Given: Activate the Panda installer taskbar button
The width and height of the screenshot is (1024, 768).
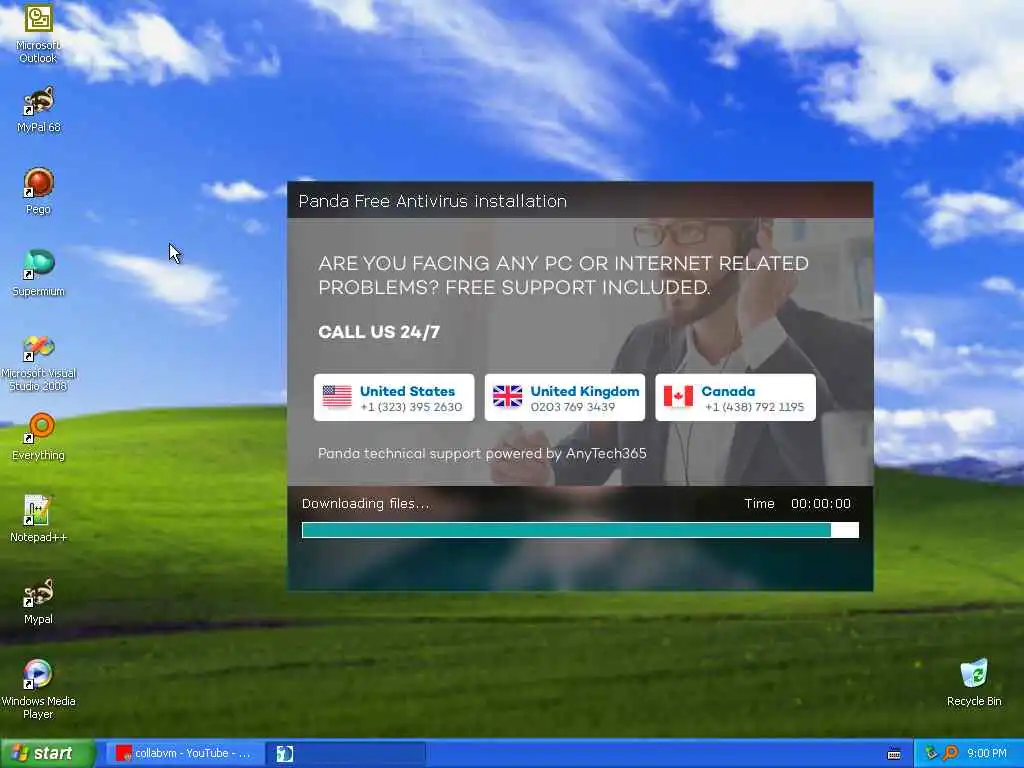Looking at the screenshot, I should click(x=345, y=753).
